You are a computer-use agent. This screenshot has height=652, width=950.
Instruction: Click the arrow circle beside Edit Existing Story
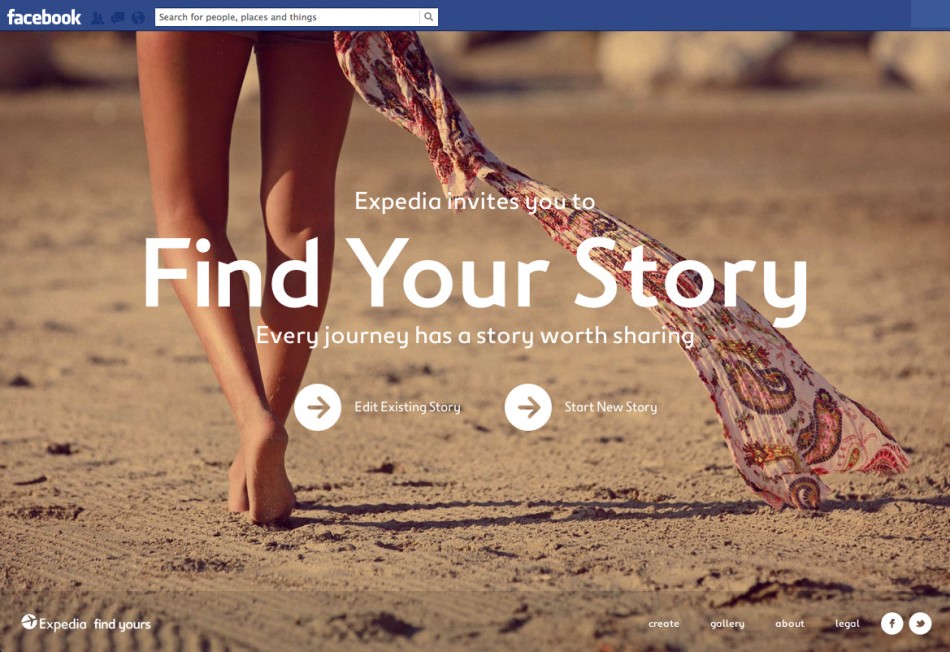317,407
